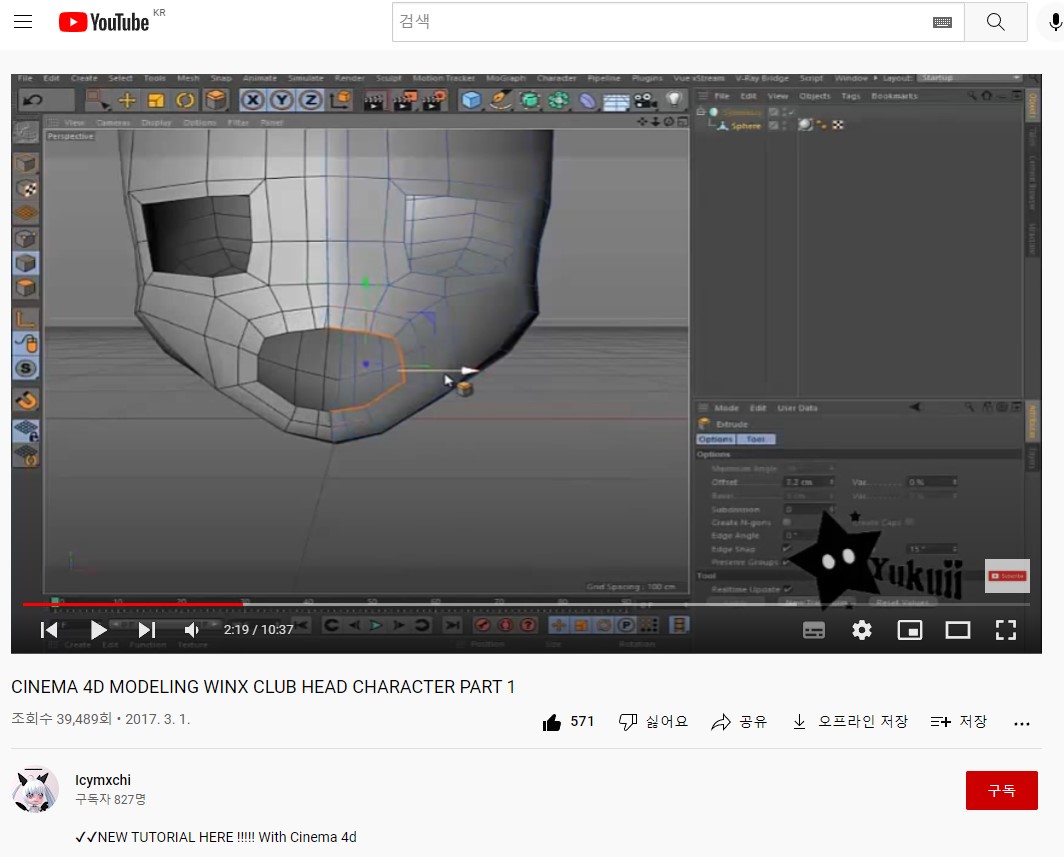Click the magnifier search button

click(995, 22)
